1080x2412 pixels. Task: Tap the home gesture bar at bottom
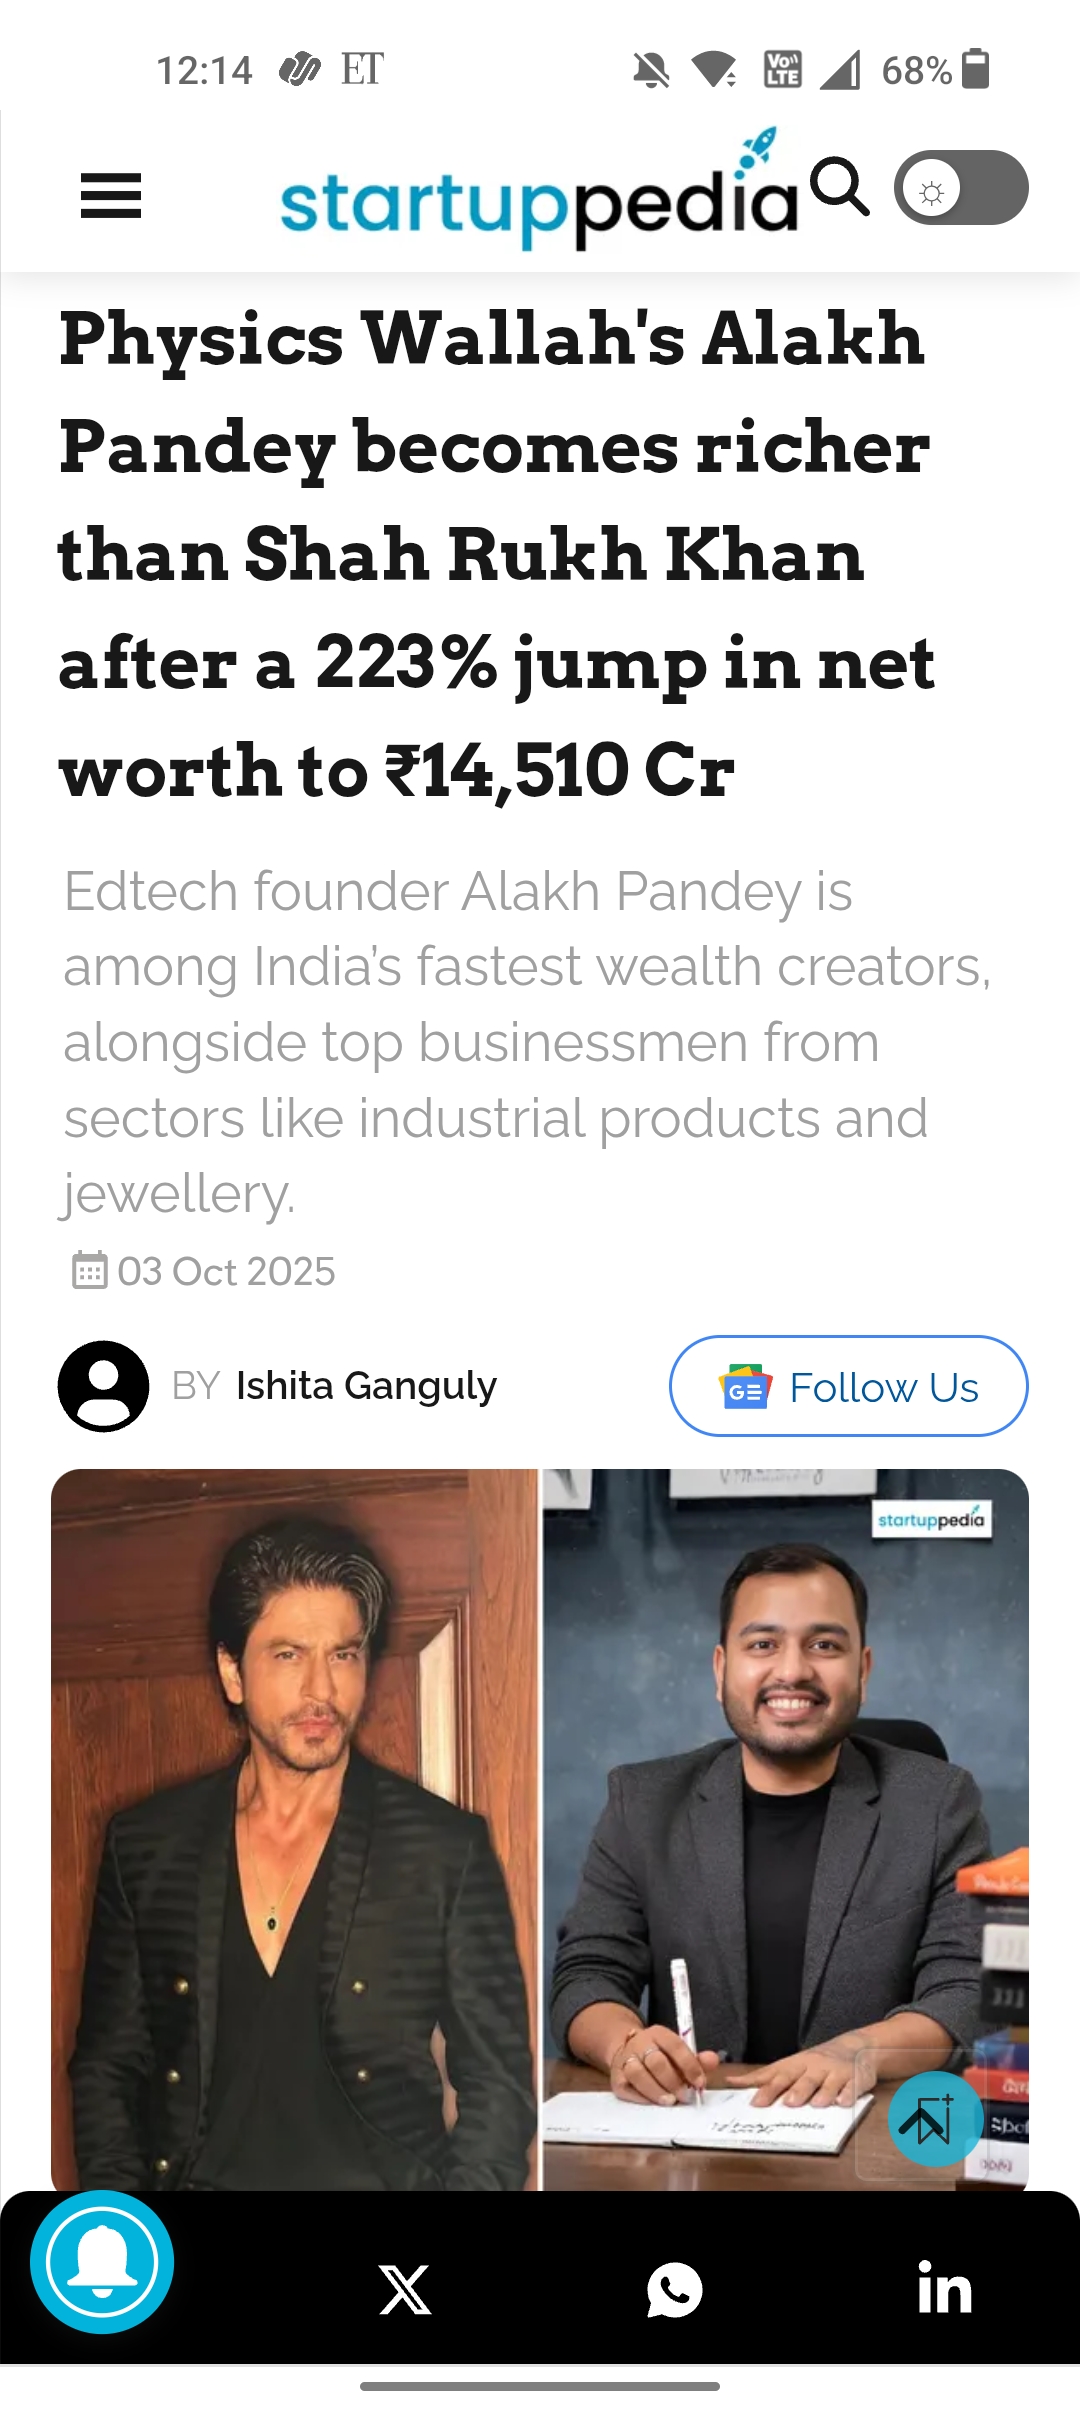tap(540, 2386)
